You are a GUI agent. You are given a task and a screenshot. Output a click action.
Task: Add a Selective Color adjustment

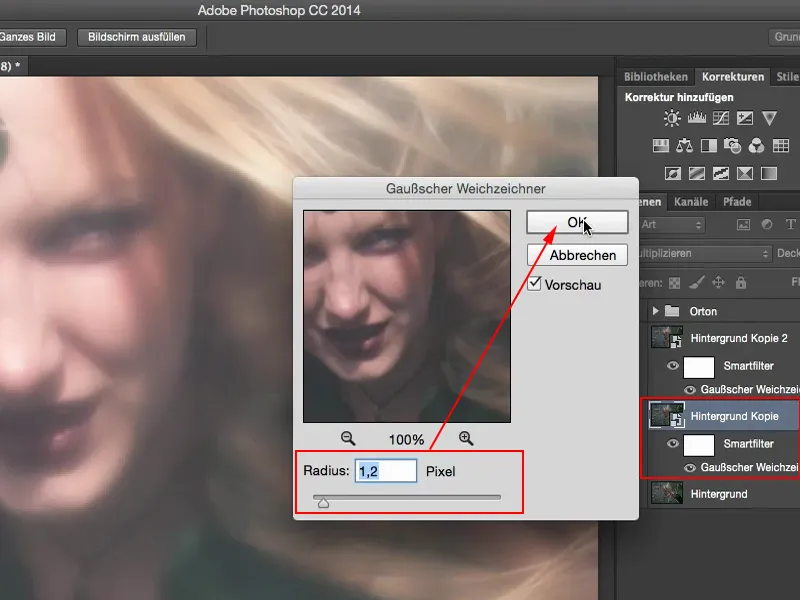(x=744, y=173)
